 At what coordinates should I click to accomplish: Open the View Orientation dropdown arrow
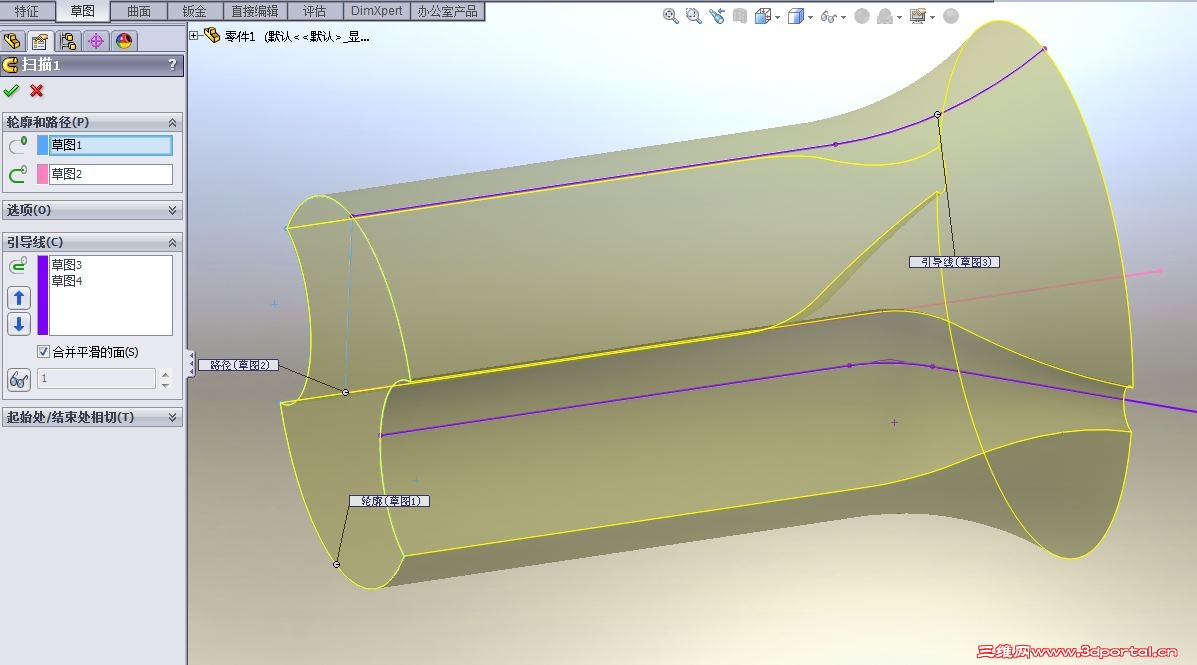pyautogui.click(x=777, y=18)
